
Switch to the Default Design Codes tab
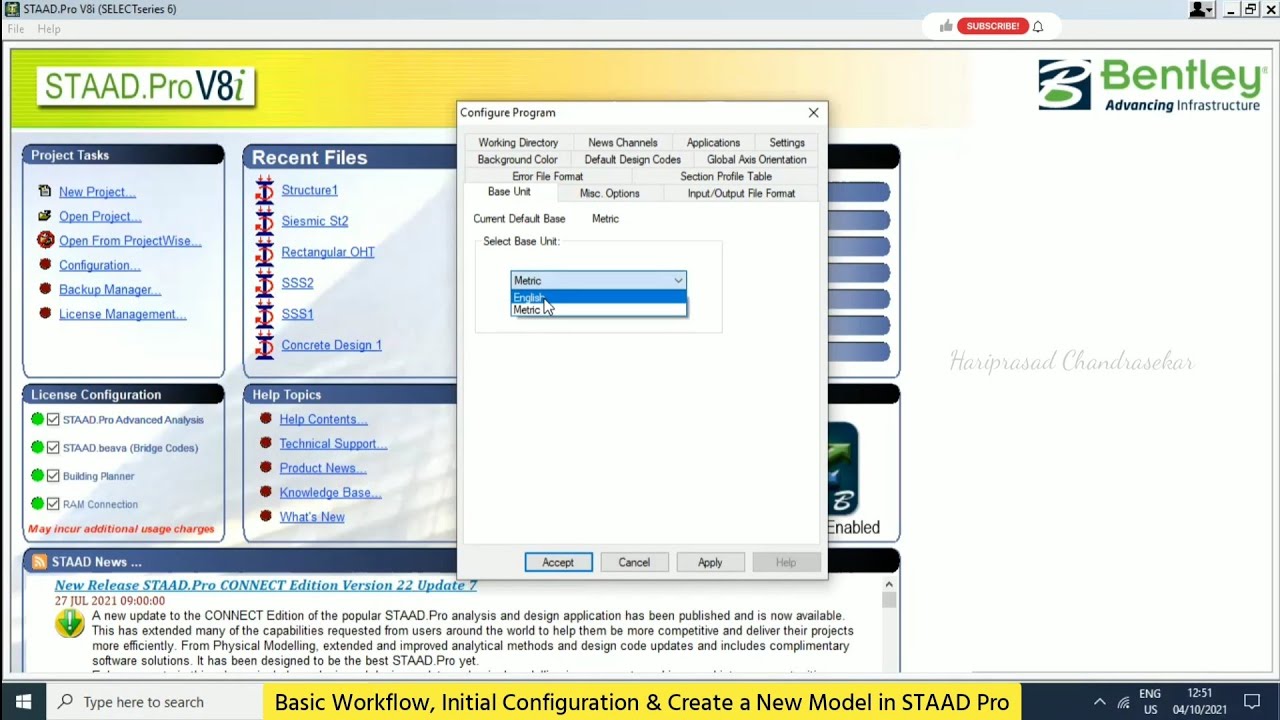pyautogui.click(x=632, y=160)
